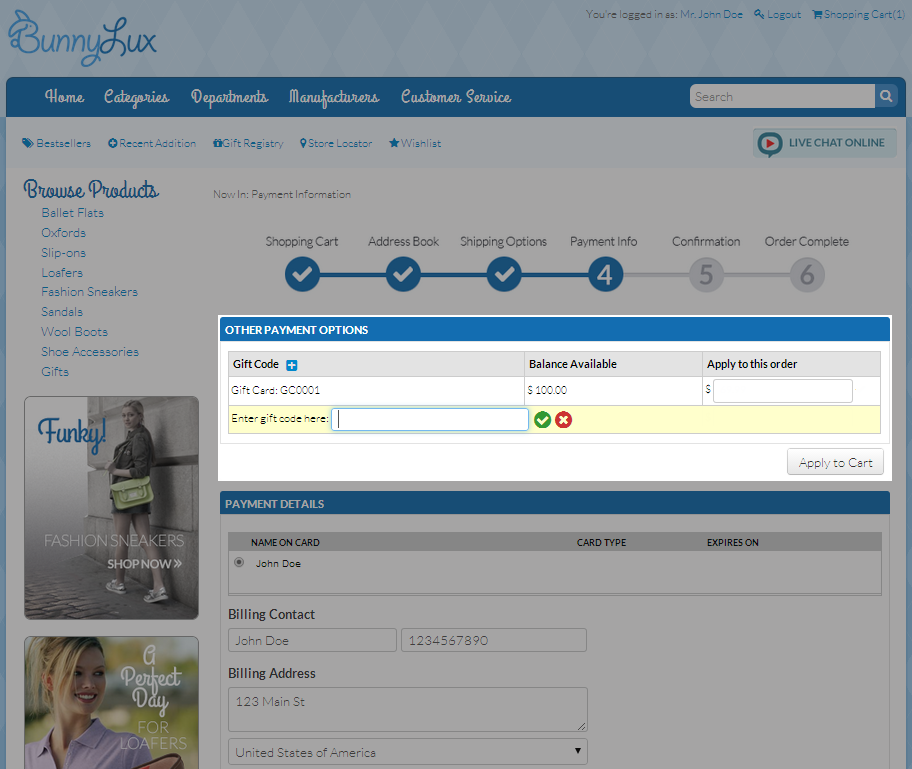The height and width of the screenshot is (769, 912).
Task: Click the Apply to Cart button
Action: click(x=835, y=462)
